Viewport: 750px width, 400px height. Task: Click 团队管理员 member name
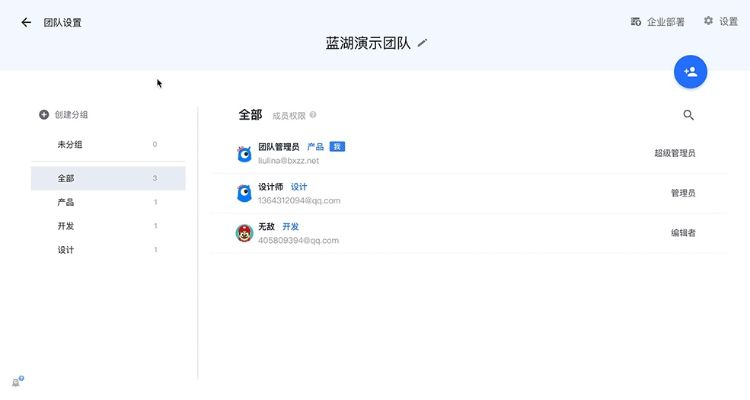(279, 147)
